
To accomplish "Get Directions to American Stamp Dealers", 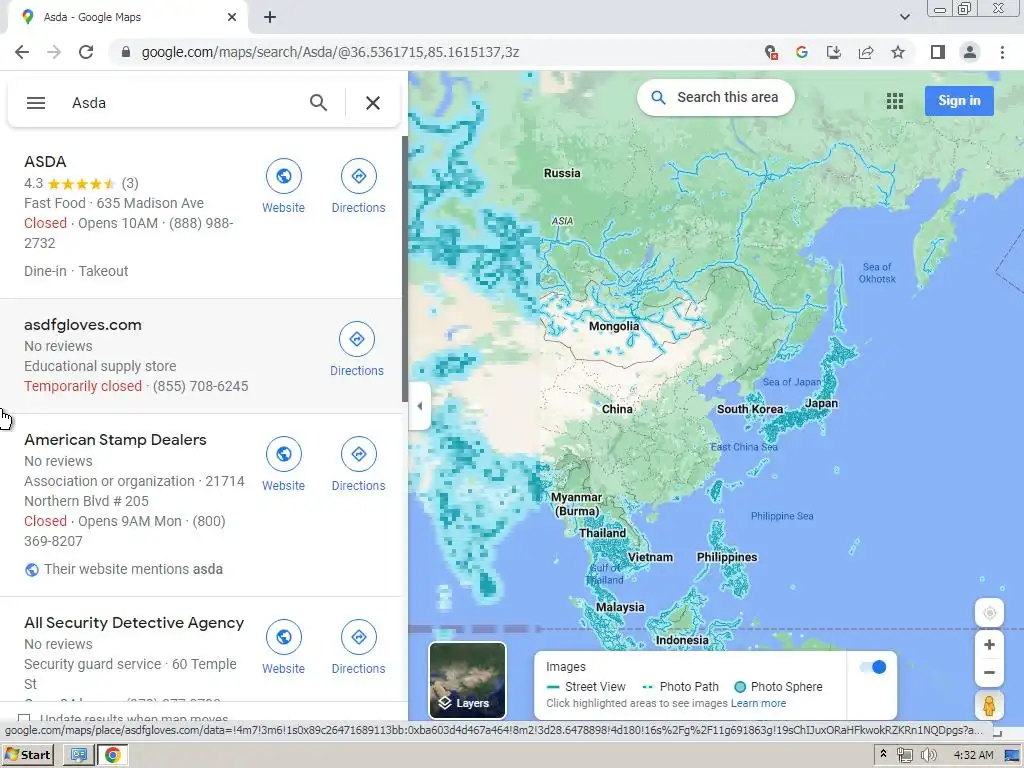I will point(359,464).
